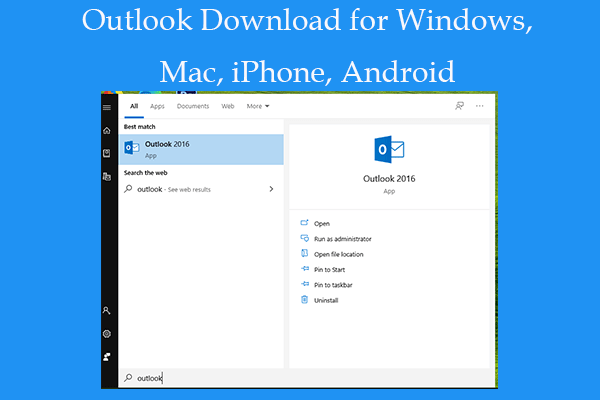The height and width of the screenshot is (400, 600).
Task: Click the Run as administrator shield icon
Action: click(x=305, y=238)
